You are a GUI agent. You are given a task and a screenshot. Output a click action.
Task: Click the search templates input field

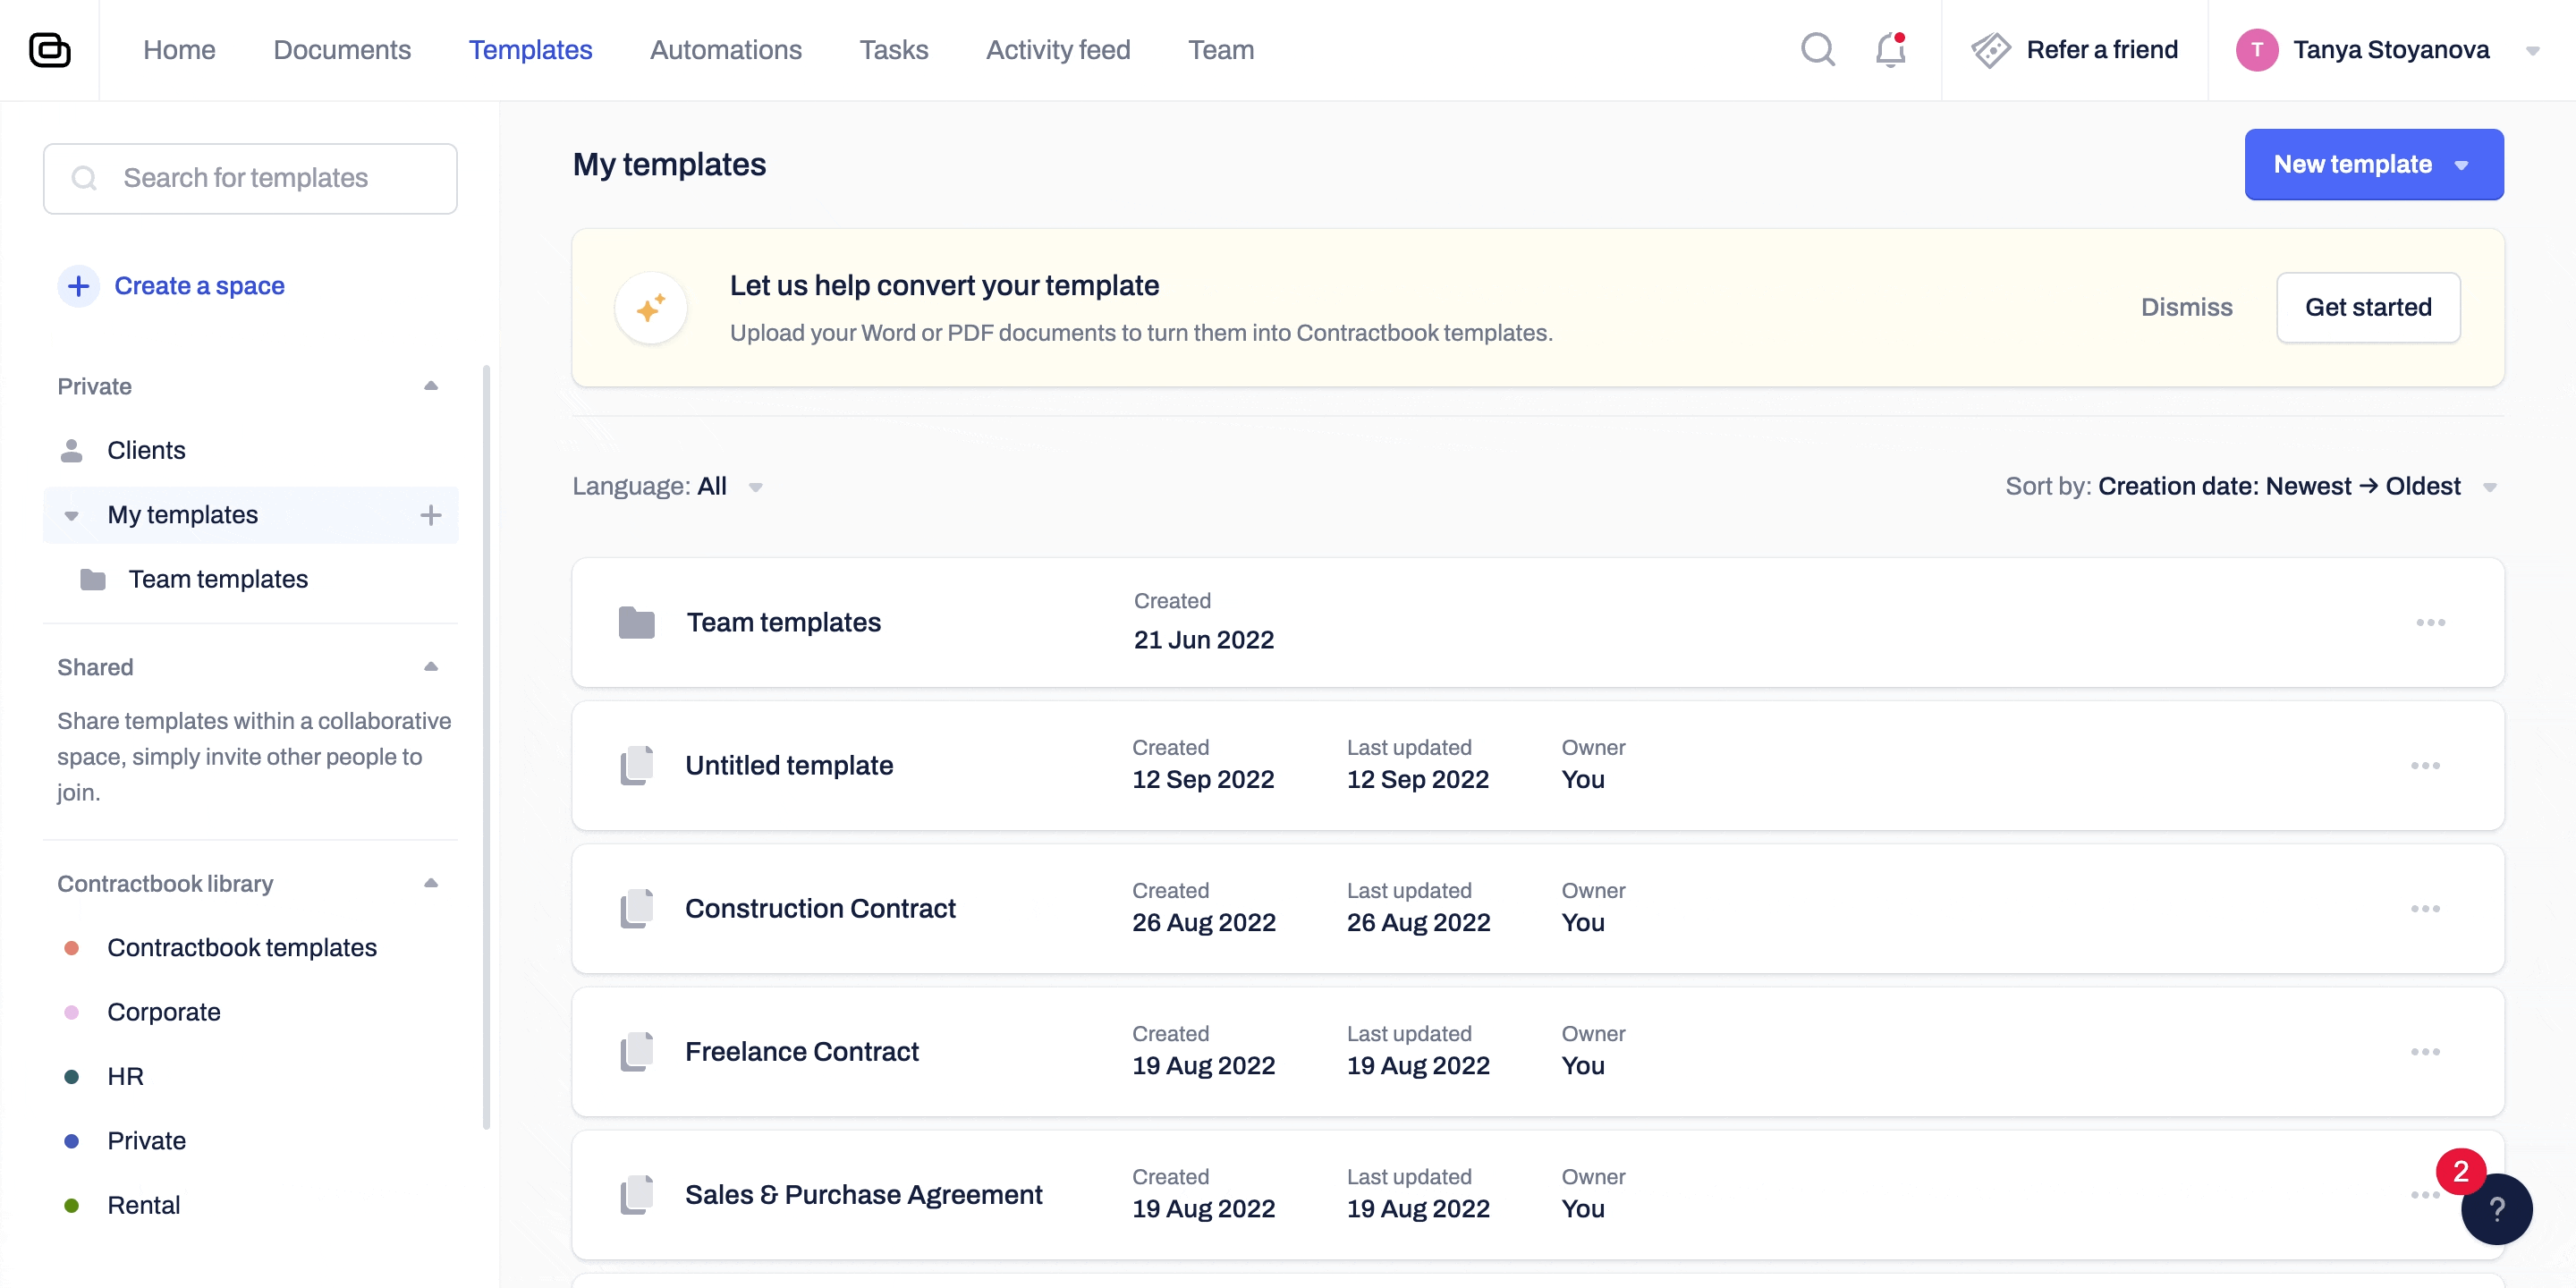pos(251,177)
